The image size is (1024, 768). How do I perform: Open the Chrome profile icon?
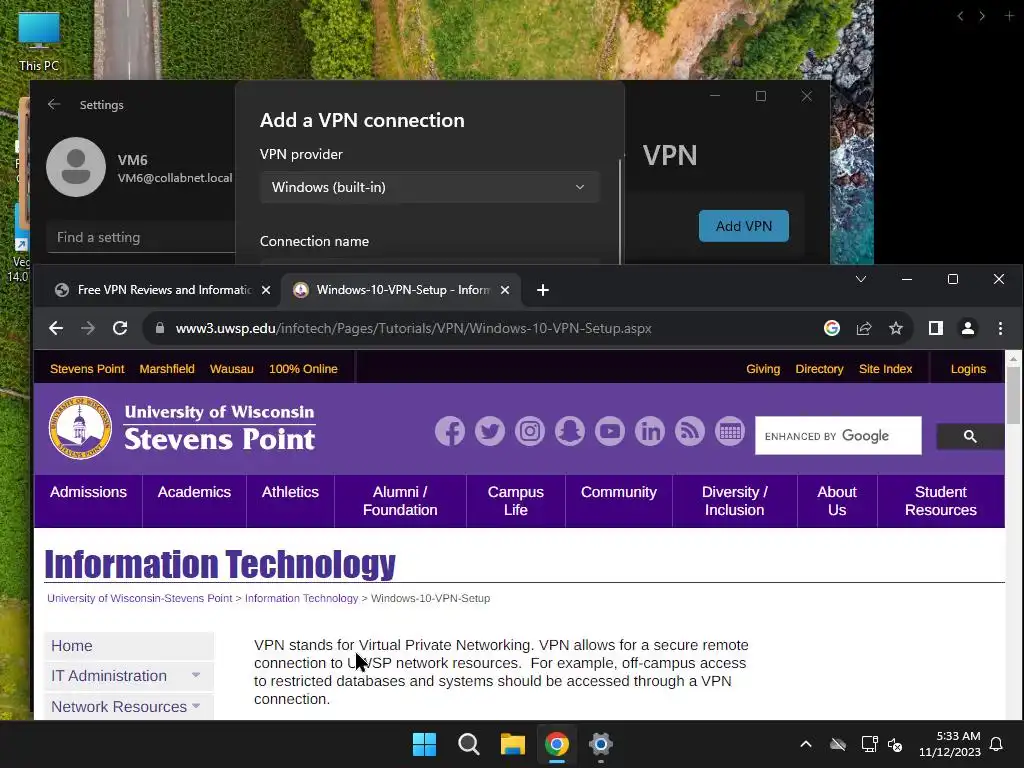point(968,328)
